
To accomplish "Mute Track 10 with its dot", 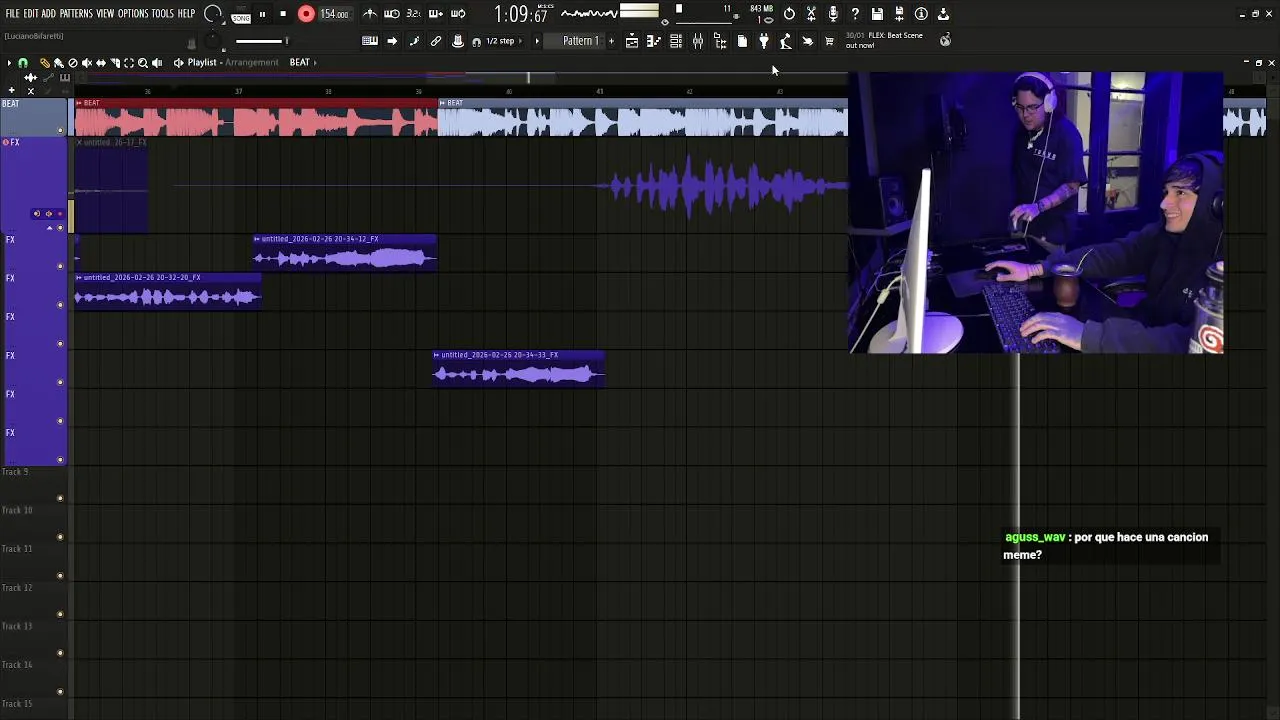I will [x=60, y=537].
